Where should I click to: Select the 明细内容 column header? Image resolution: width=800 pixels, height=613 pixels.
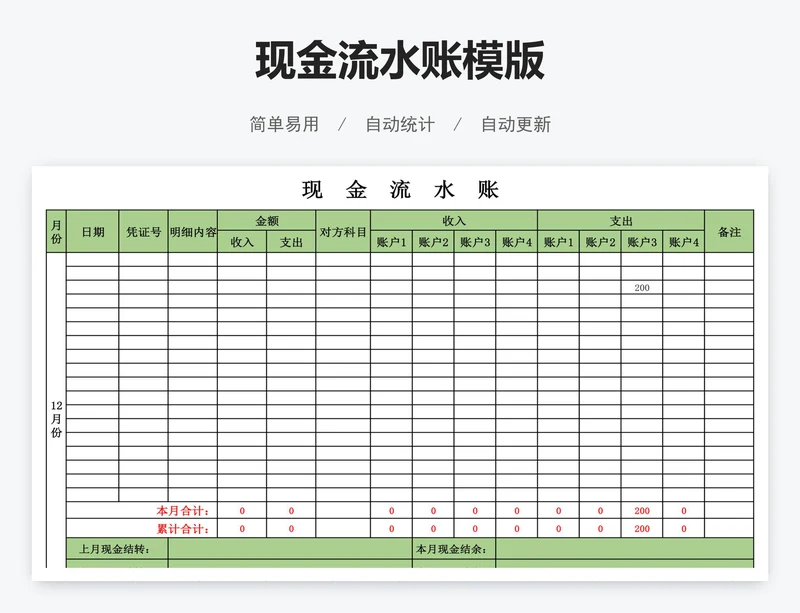pyautogui.click(x=193, y=231)
